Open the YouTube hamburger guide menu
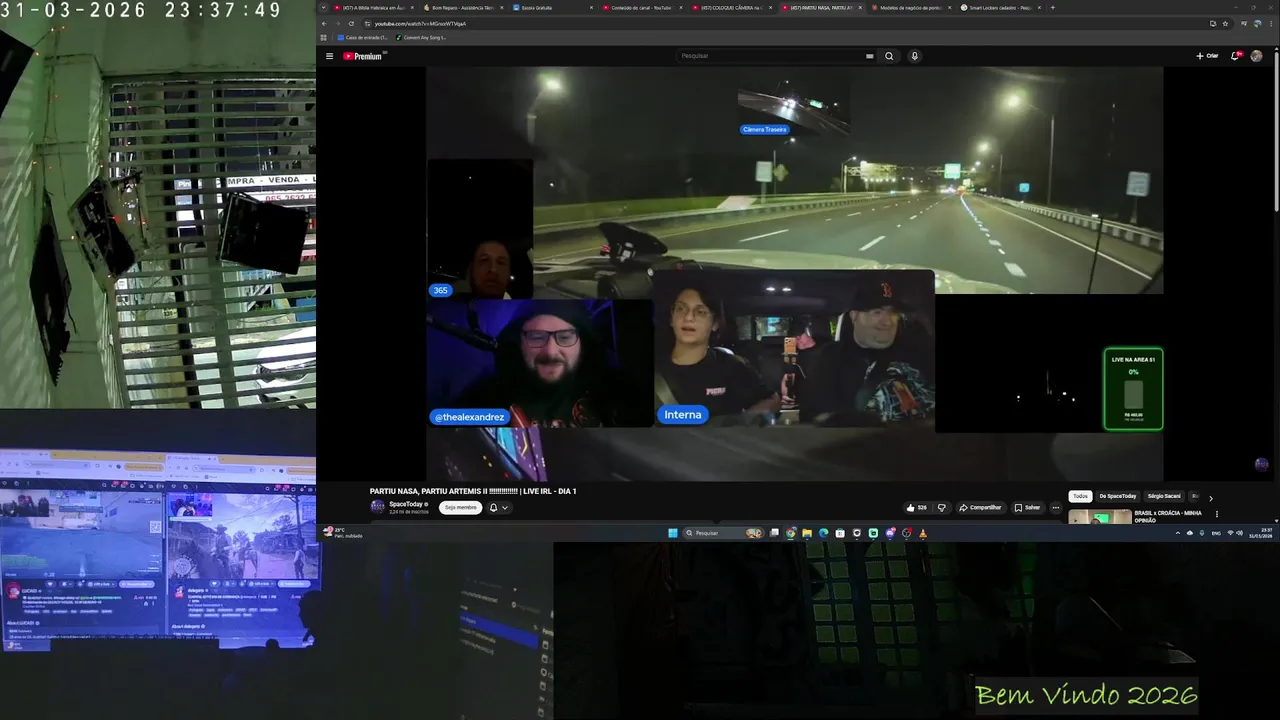Screen dimensions: 1280x720 tap(329, 56)
